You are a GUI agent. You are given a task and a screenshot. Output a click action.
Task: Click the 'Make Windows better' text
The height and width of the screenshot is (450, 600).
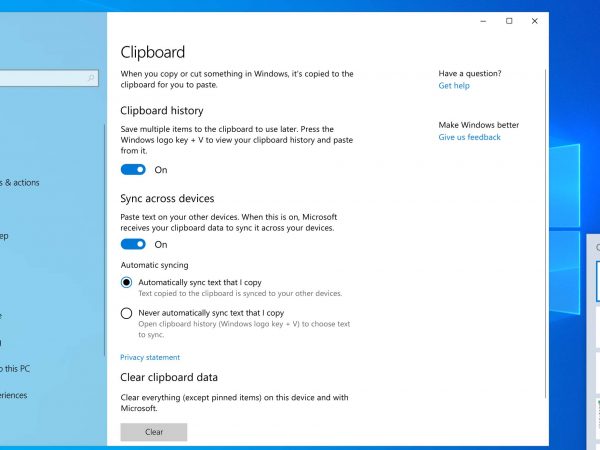[x=479, y=125]
